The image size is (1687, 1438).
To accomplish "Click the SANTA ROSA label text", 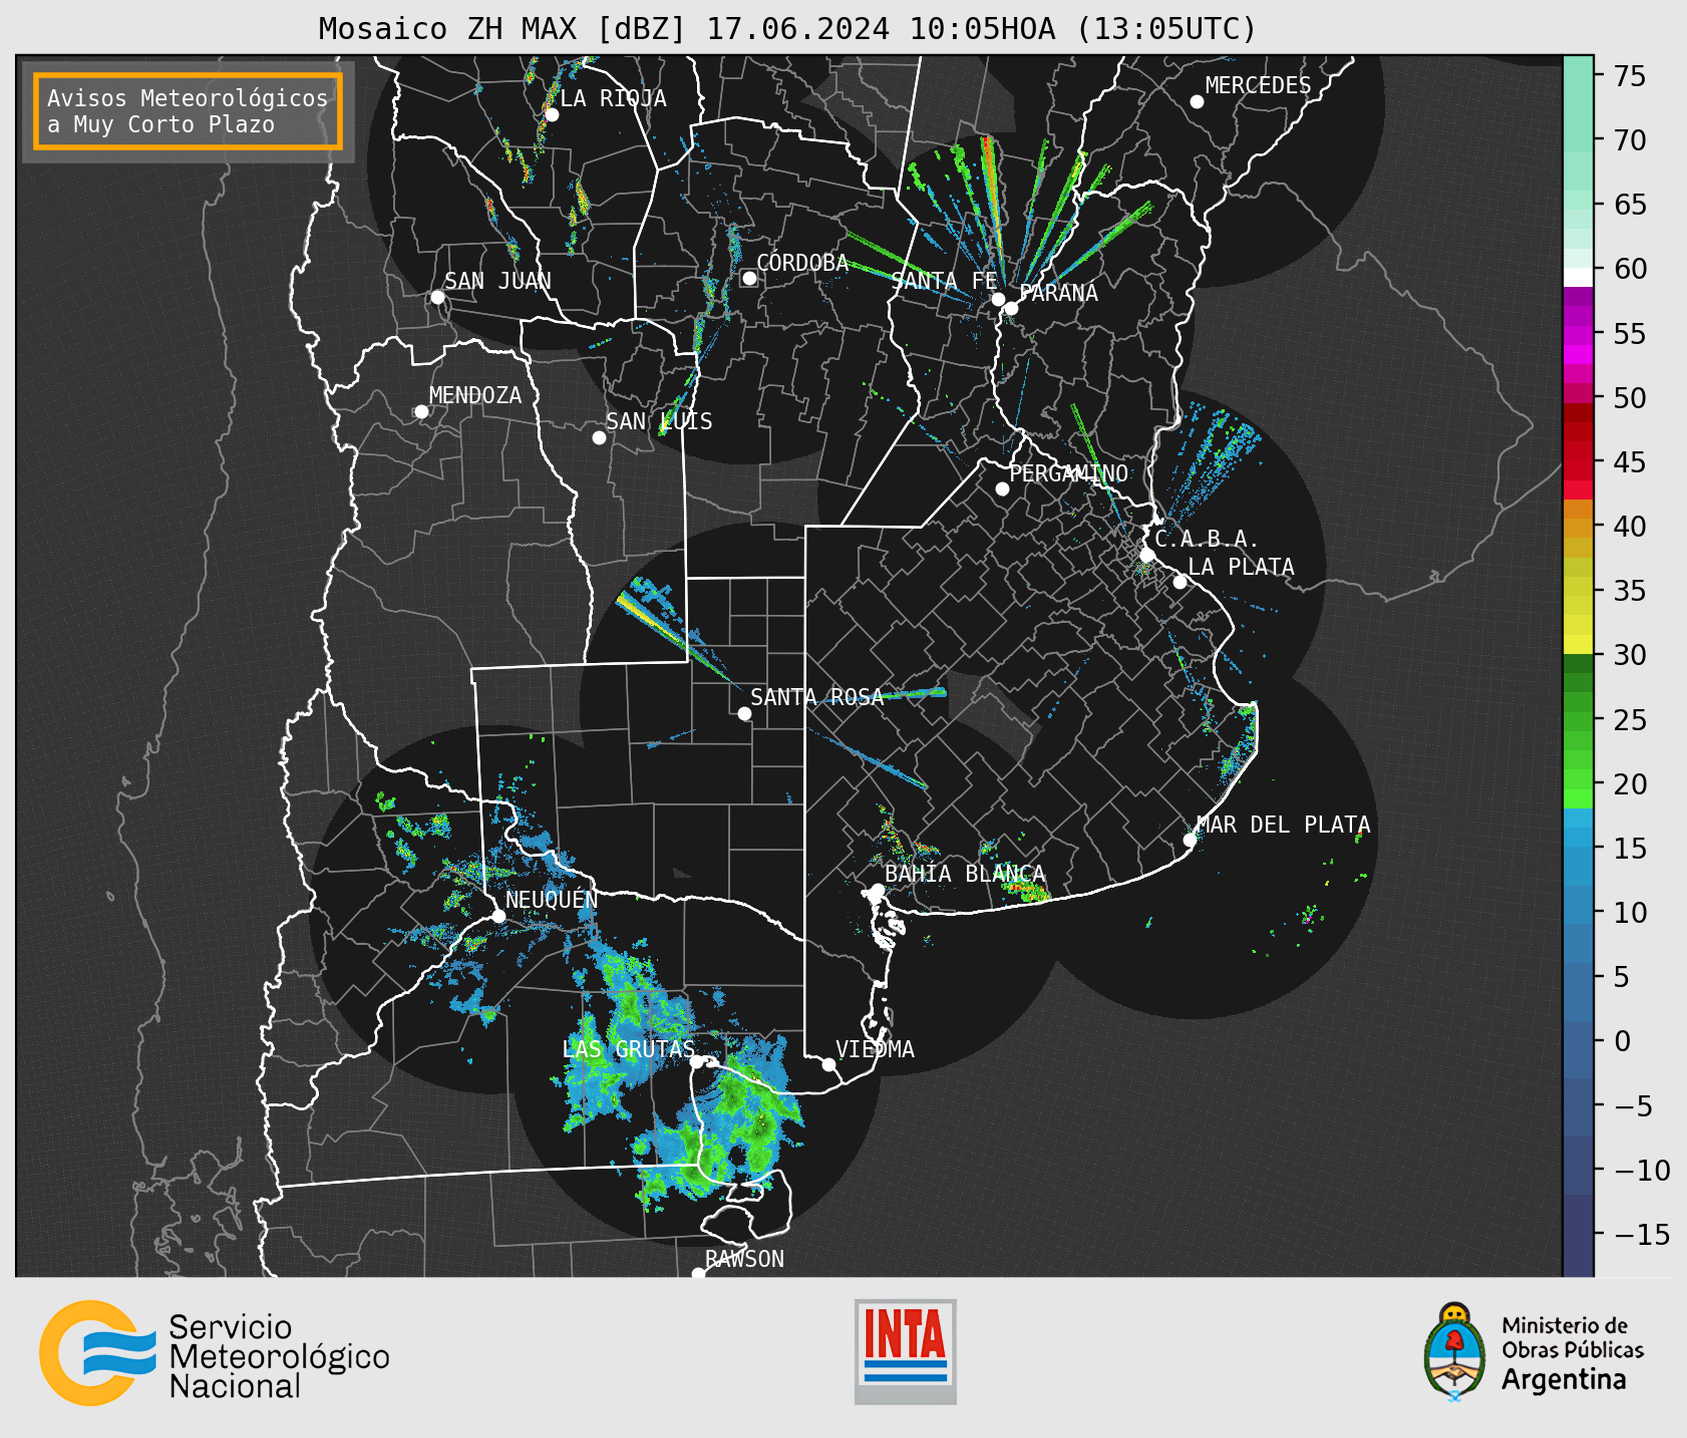I will (x=817, y=697).
